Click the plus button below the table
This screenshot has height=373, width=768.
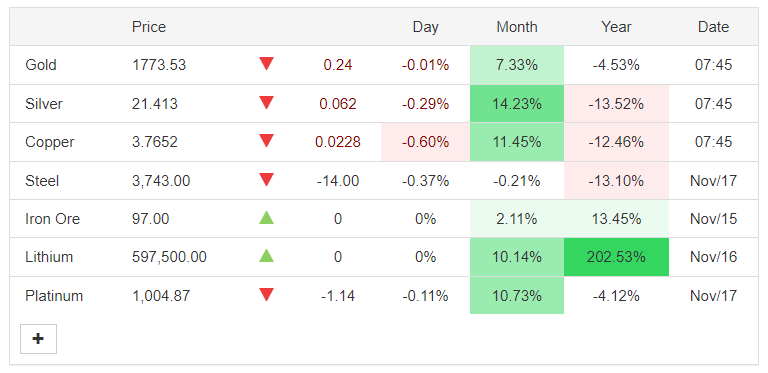(38, 339)
